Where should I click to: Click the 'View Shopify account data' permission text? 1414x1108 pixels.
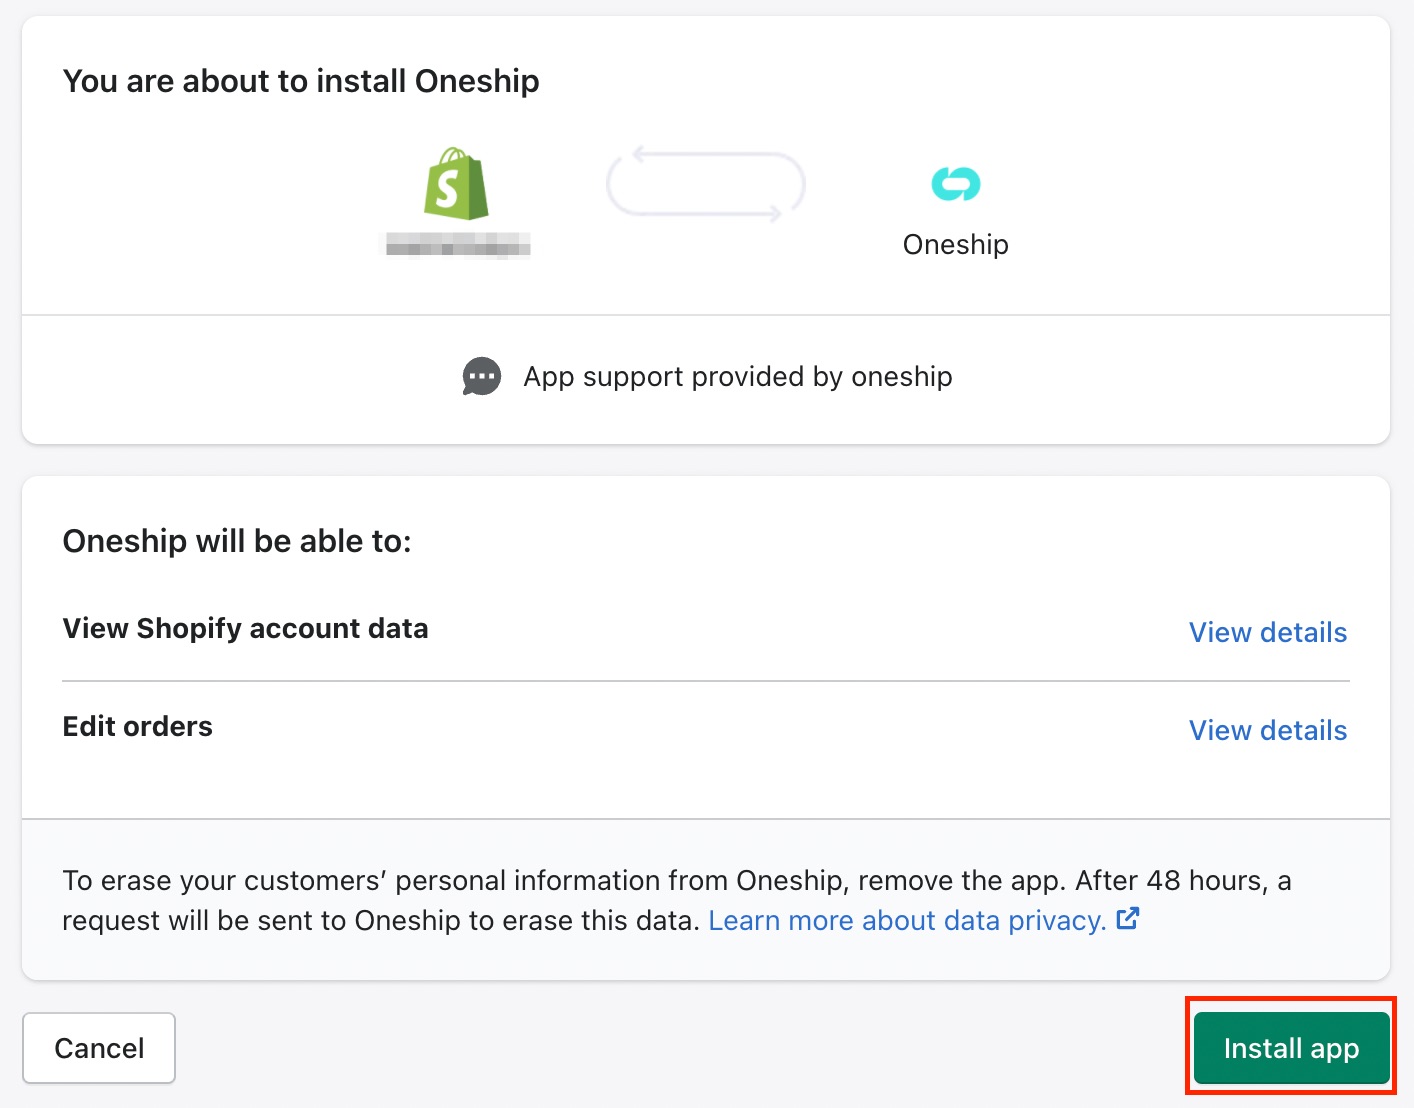click(245, 628)
